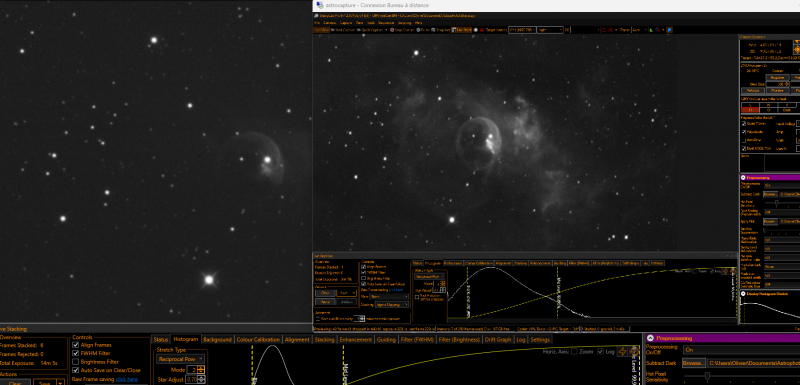Image resolution: width=800 pixels, height=385 pixels.
Task: Toggle Align Frames in the small remote panel
Action: 363,267
